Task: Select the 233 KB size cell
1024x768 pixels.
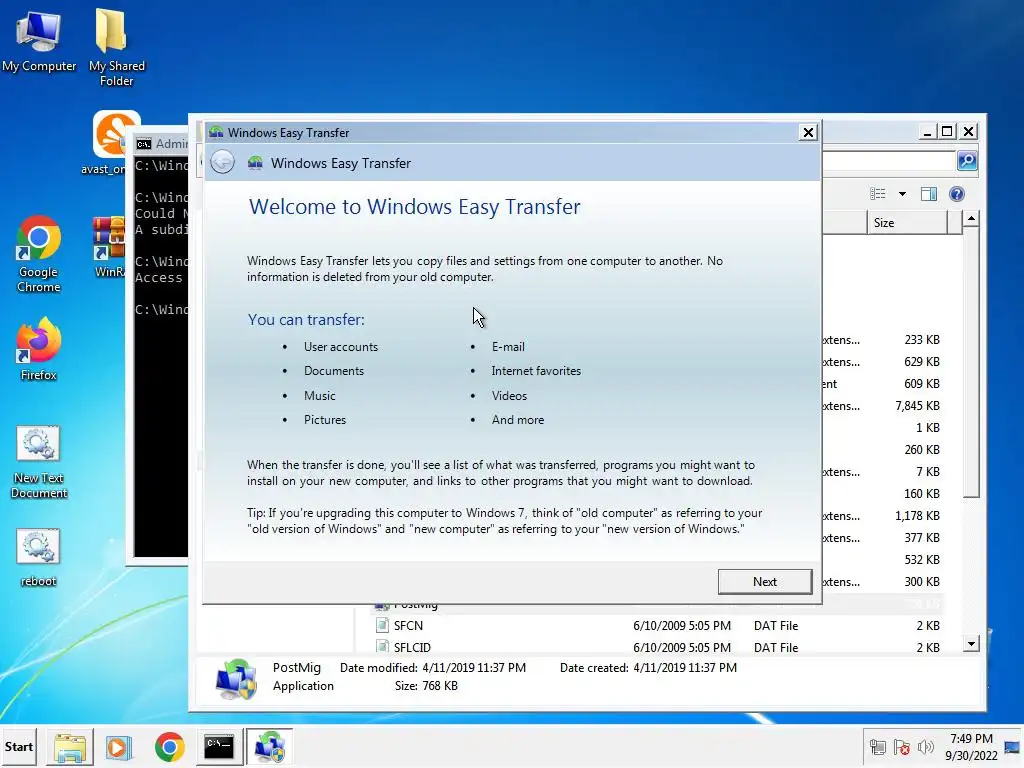Action: coord(921,340)
